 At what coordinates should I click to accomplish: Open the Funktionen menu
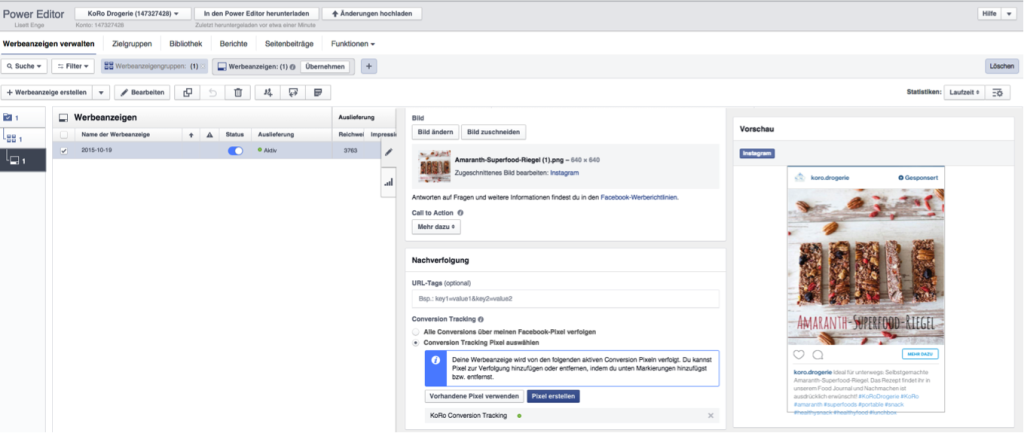click(x=353, y=44)
